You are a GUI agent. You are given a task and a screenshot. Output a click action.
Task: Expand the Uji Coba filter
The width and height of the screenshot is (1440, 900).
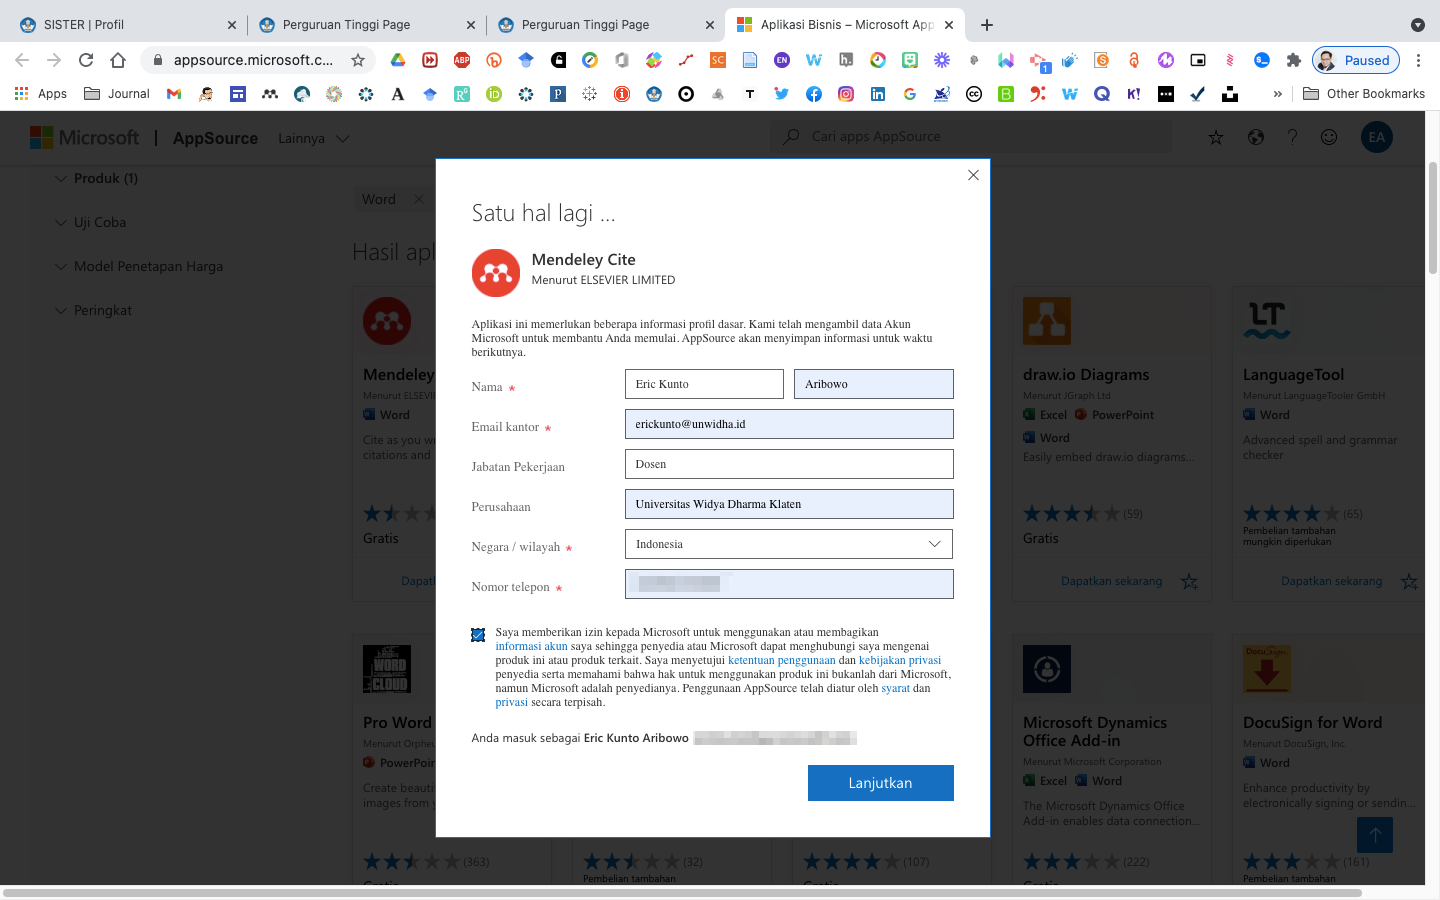pyautogui.click(x=90, y=222)
